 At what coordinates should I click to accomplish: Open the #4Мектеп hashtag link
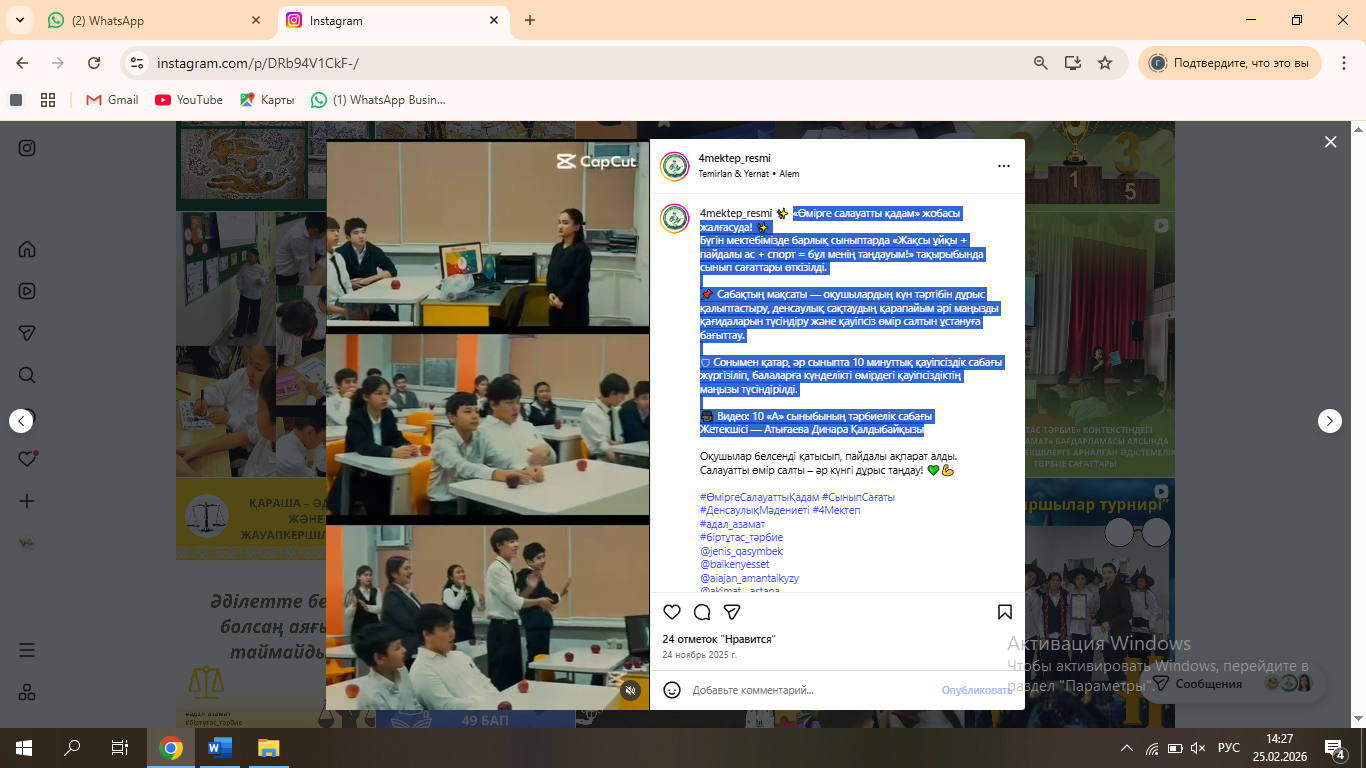(x=836, y=510)
